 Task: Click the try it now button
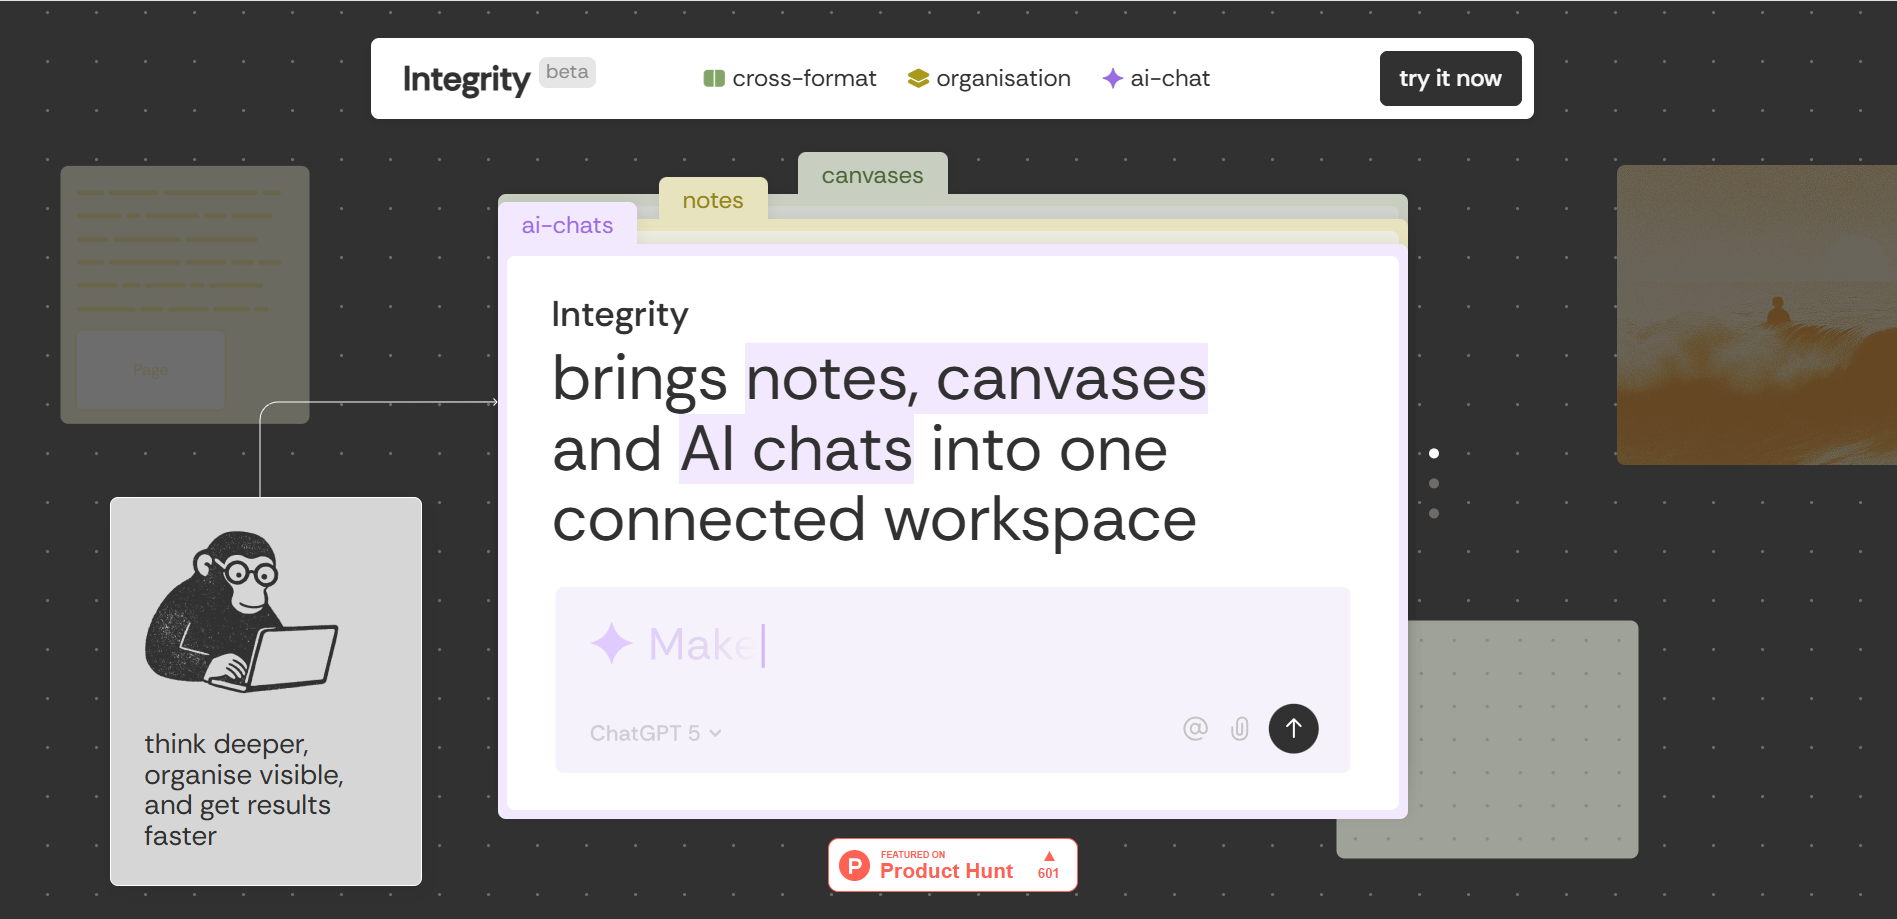coord(1450,78)
